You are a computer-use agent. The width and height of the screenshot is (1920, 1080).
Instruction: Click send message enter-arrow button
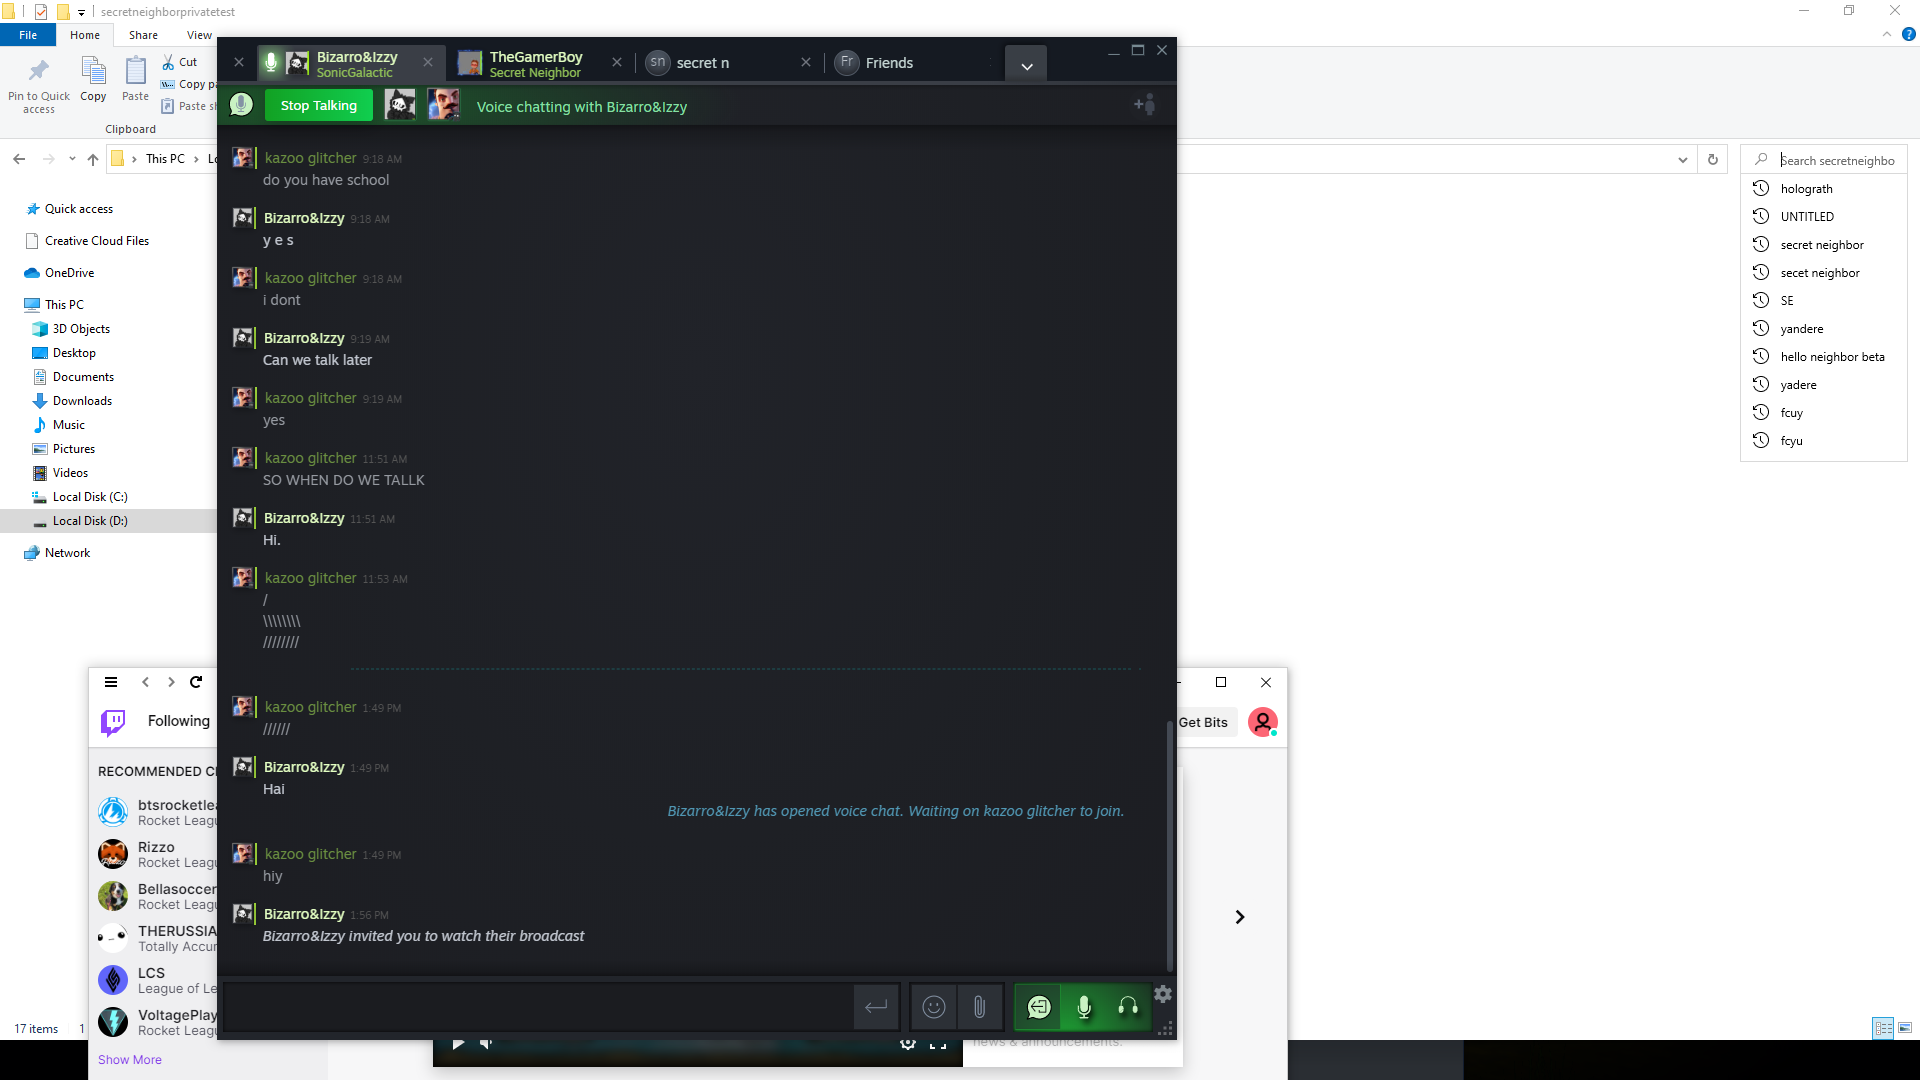876,1007
